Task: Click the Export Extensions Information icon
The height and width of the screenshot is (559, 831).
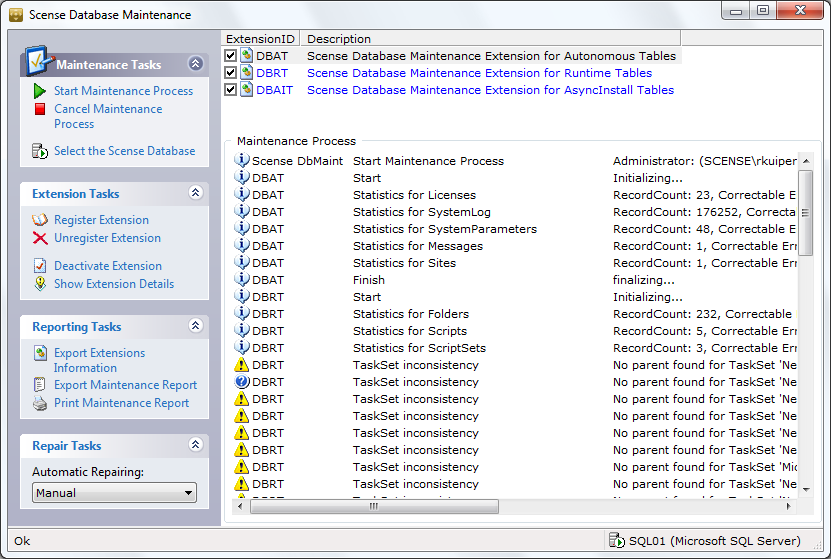Action: pyautogui.click(x=40, y=352)
